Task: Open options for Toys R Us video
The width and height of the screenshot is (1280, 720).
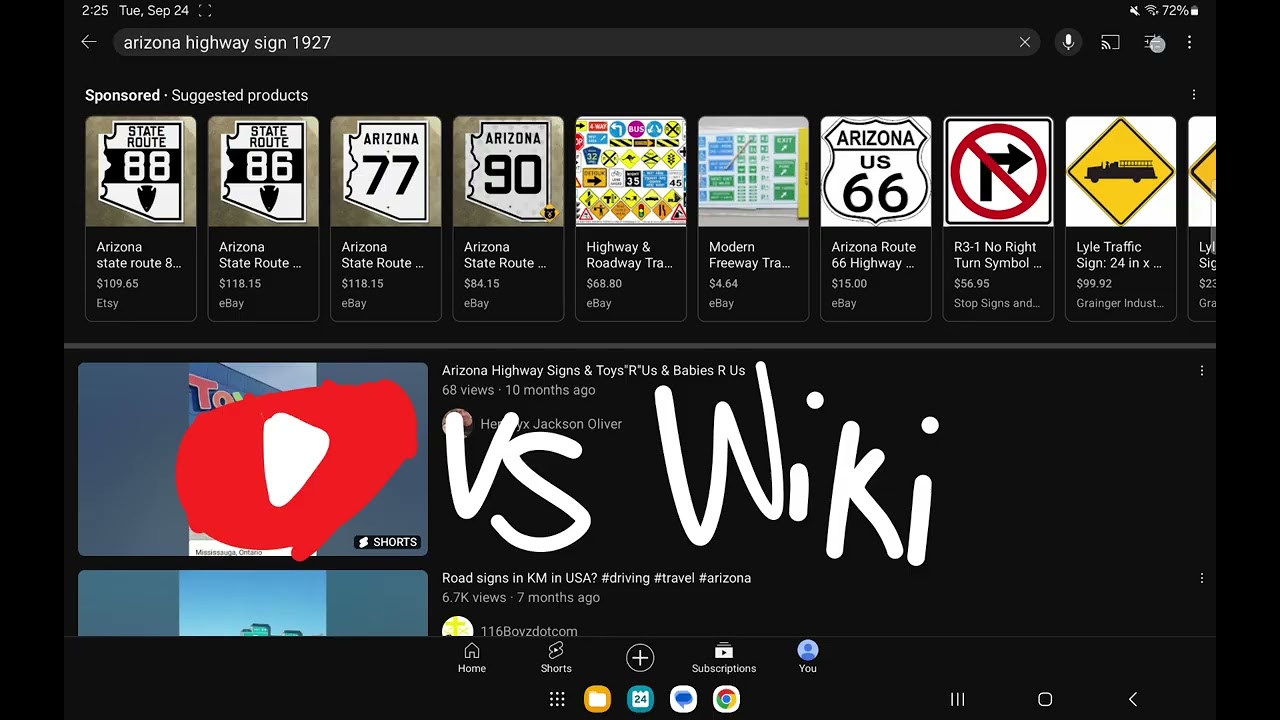Action: tap(1201, 371)
